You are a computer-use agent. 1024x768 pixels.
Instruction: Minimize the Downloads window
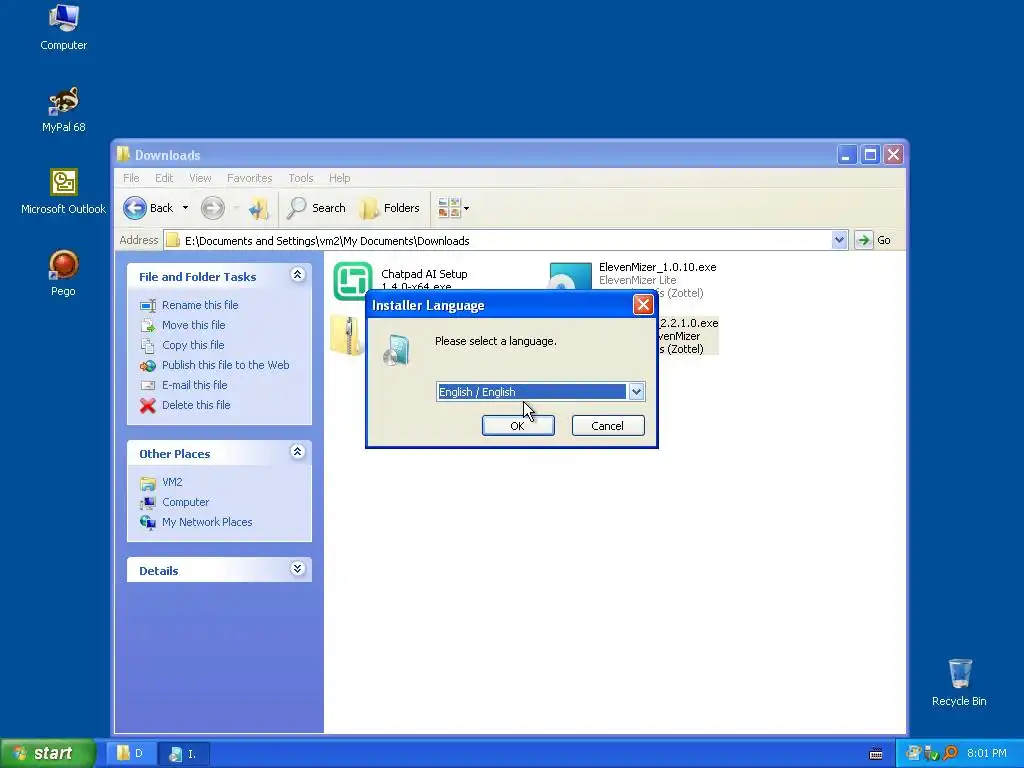(x=846, y=155)
